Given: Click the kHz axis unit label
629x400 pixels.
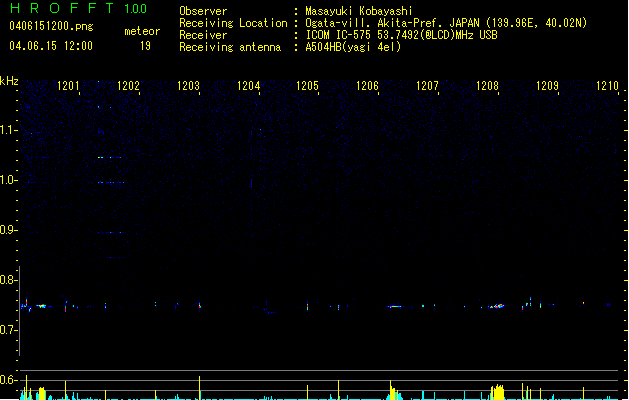Looking at the screenshot, I should point(9,81).
